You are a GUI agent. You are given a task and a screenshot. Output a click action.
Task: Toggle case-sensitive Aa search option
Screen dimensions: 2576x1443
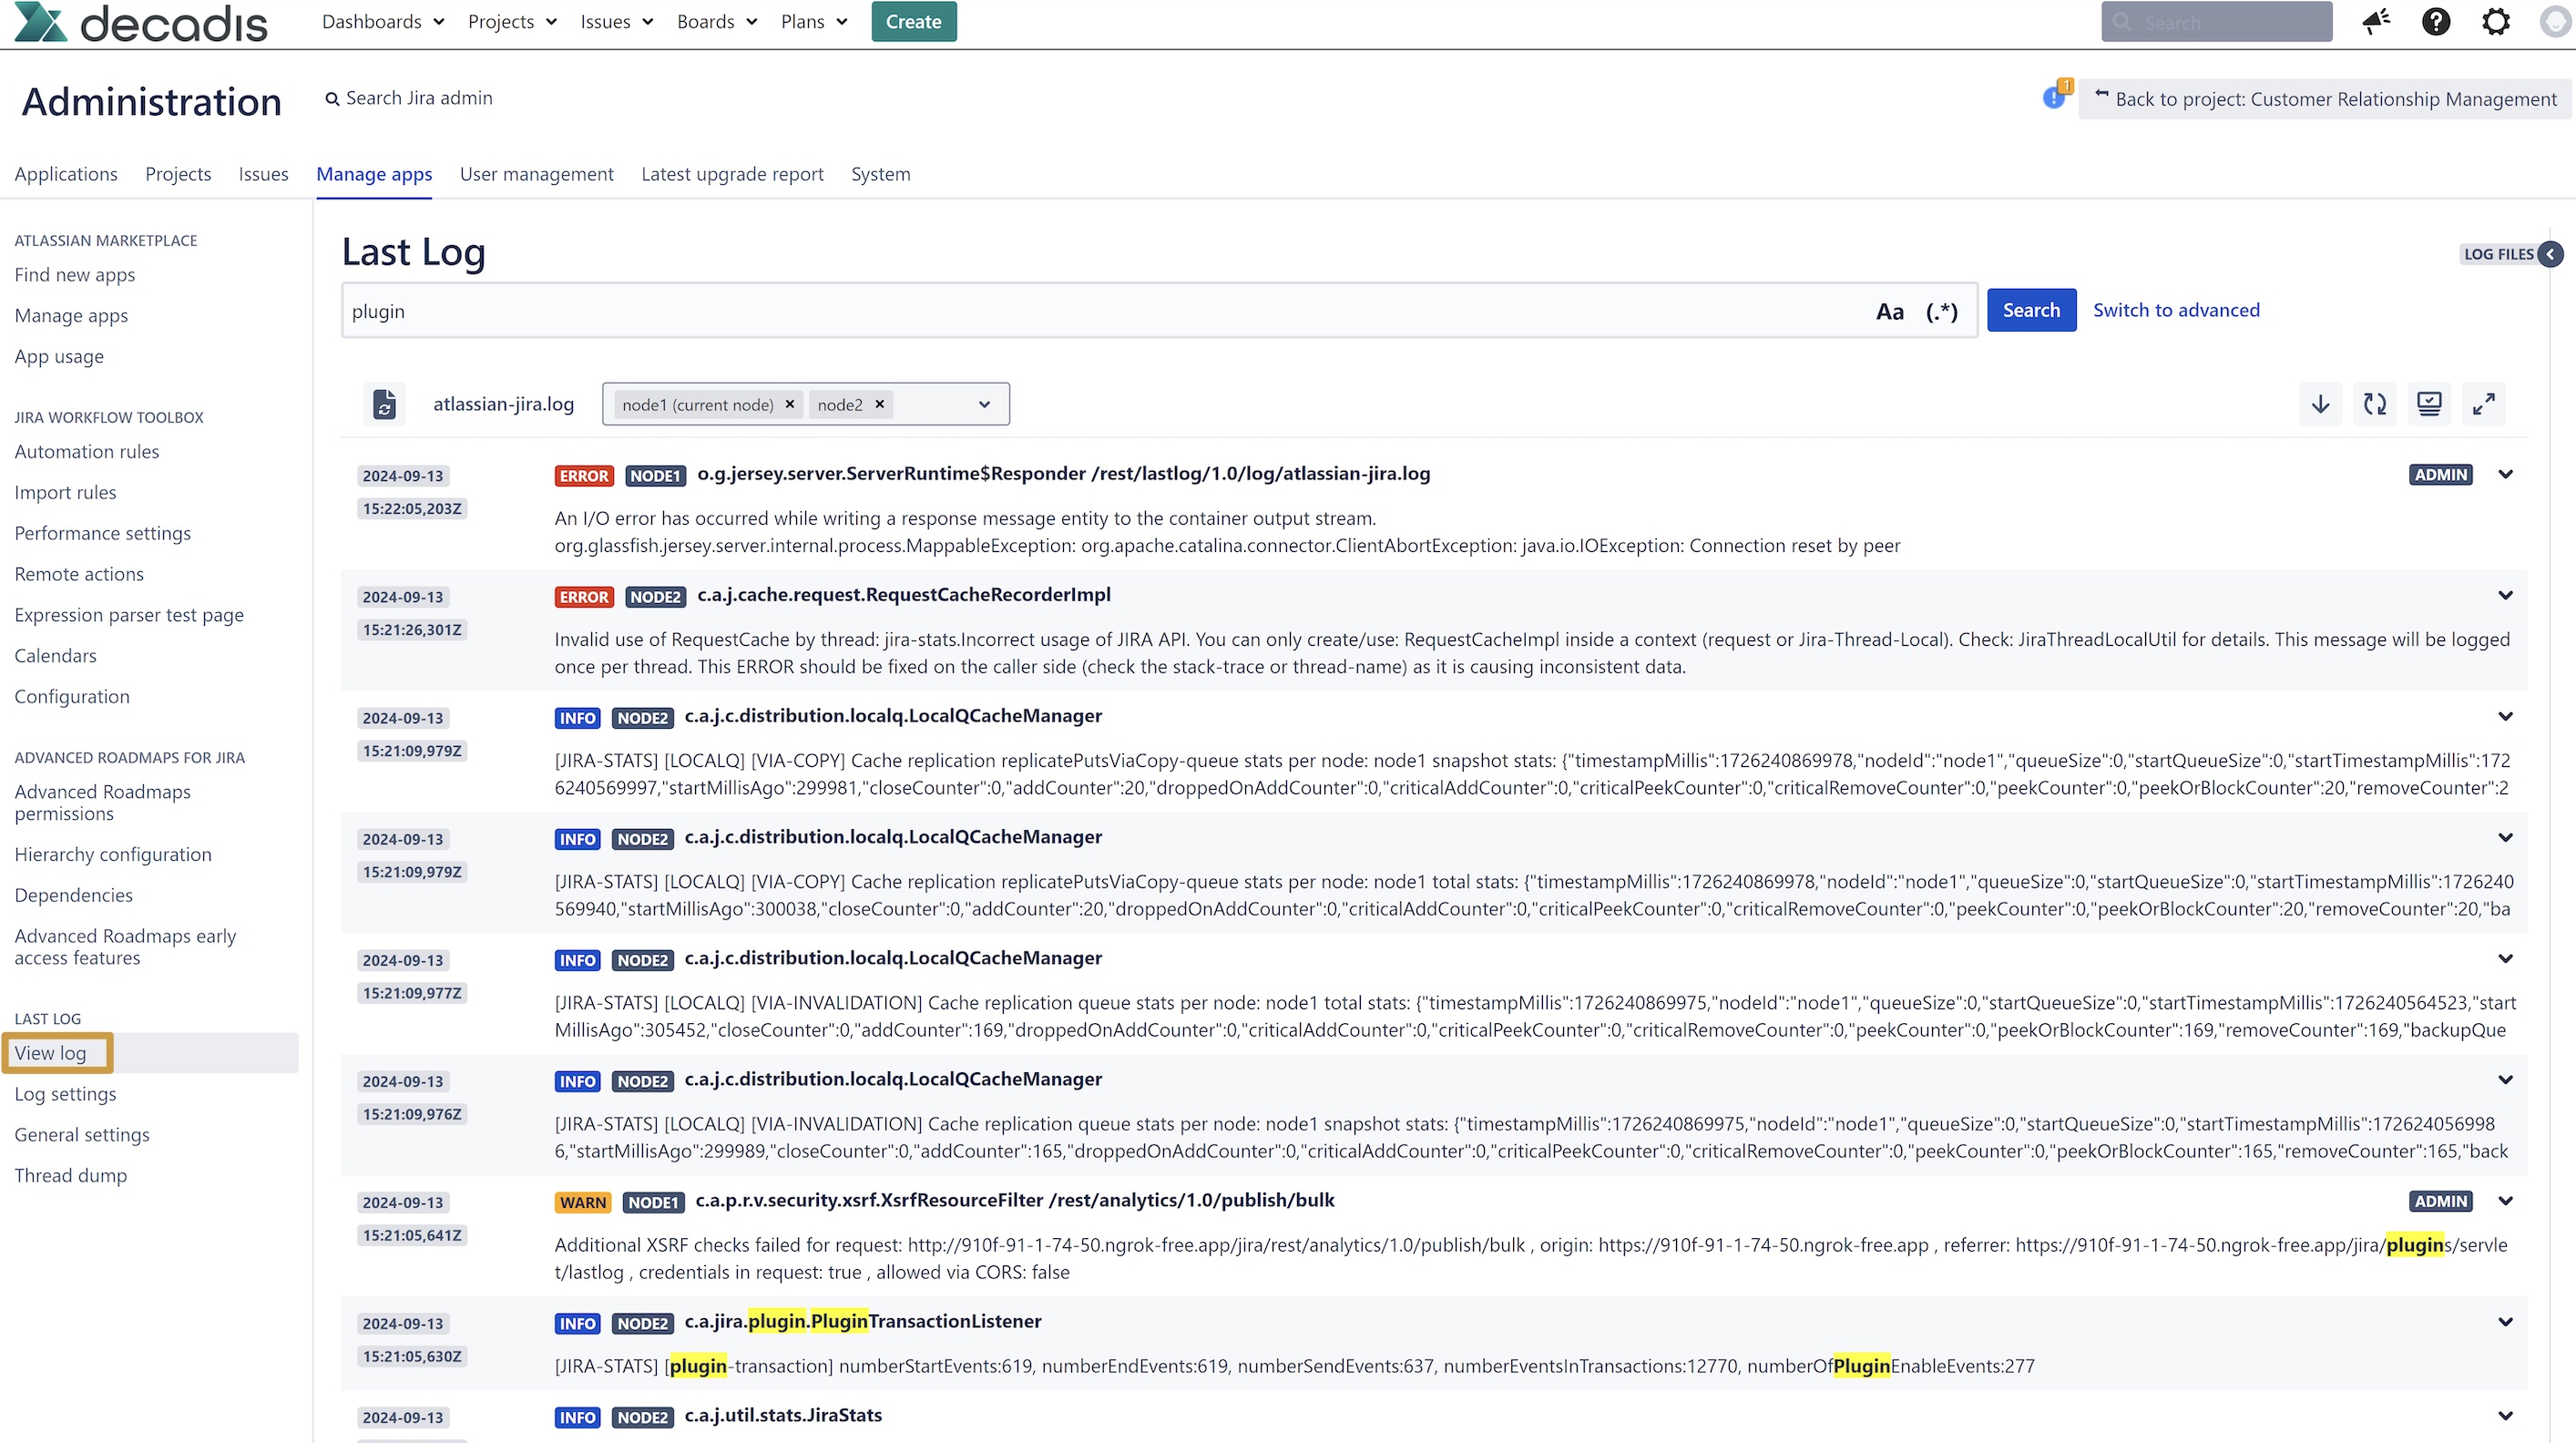pos(1889,312)
